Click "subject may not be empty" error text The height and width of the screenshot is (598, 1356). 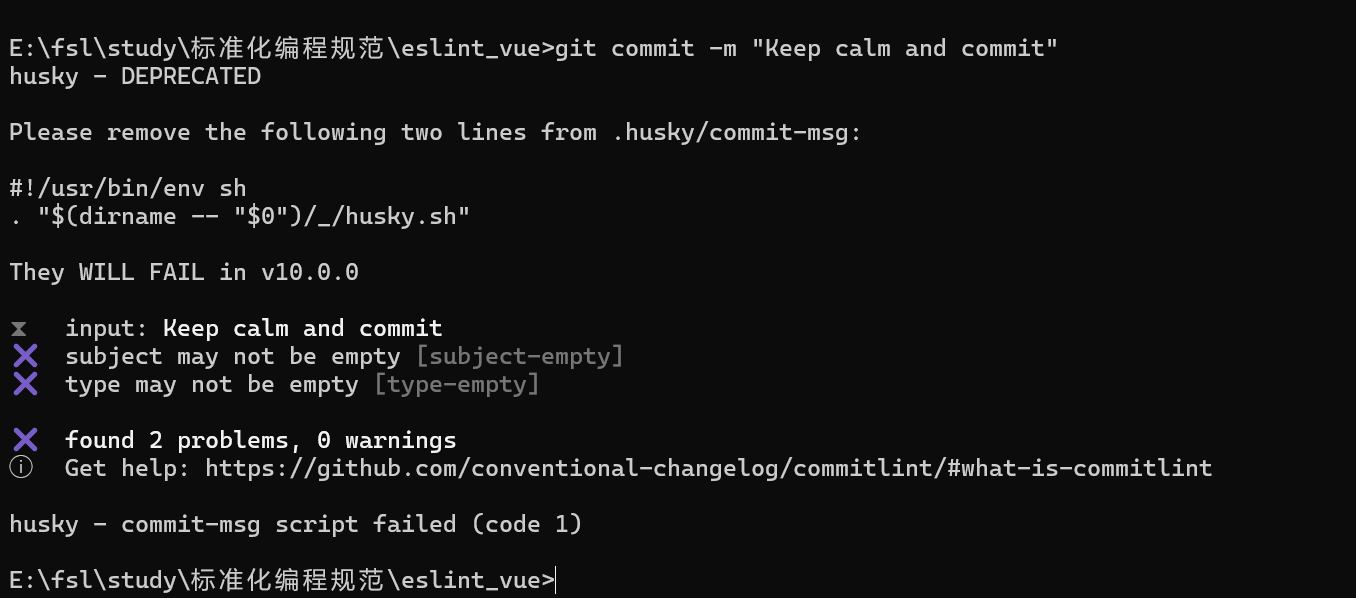[x=232, y=356]
